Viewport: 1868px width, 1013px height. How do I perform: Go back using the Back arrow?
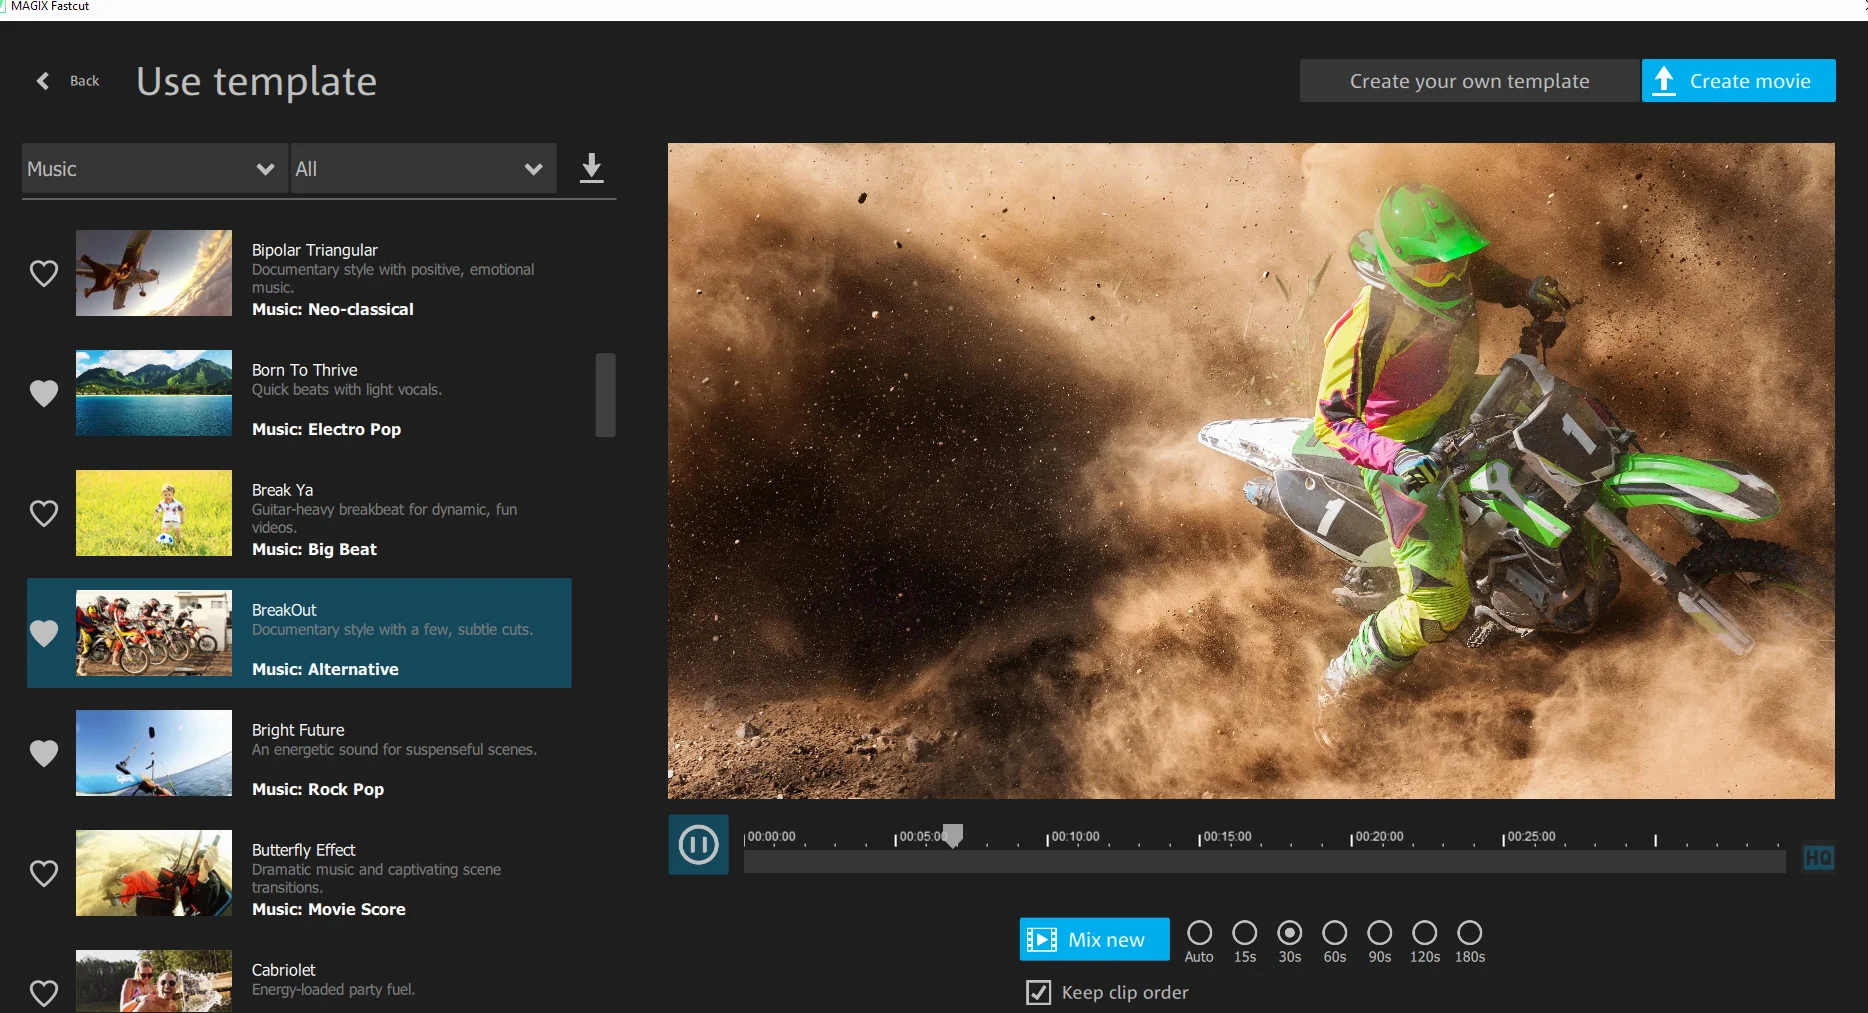(43, 81)
